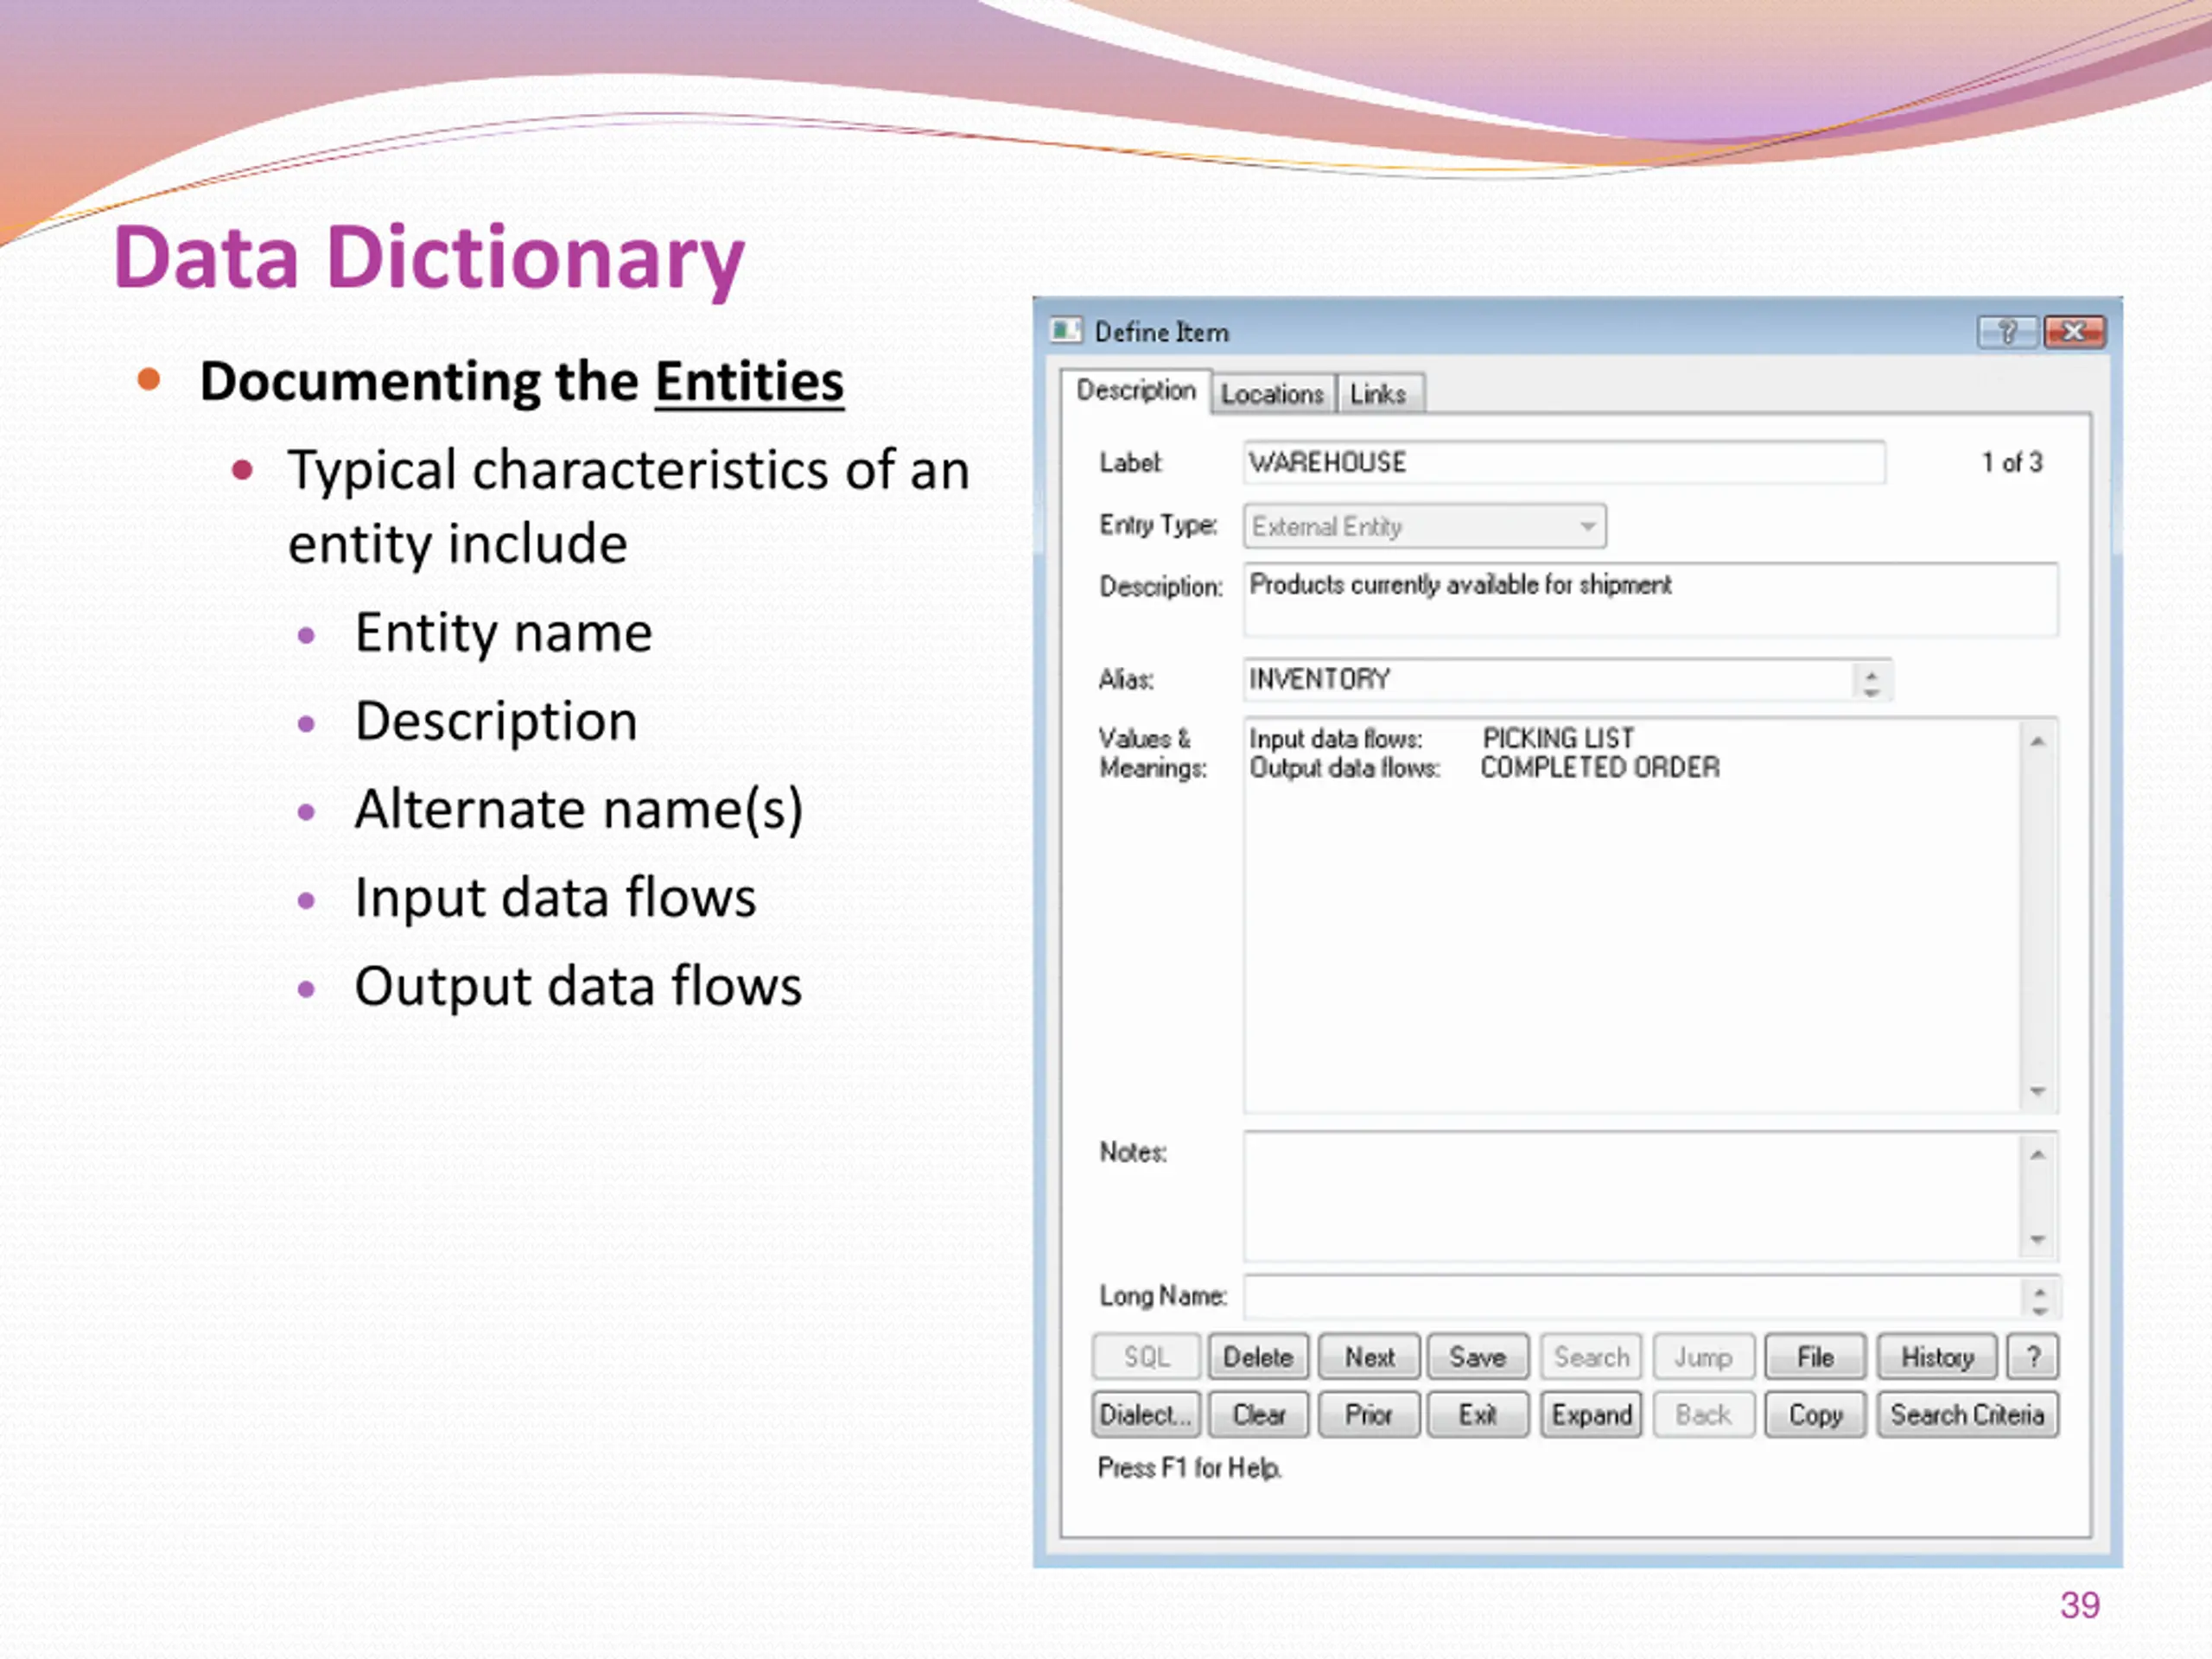The height and width of the screenshot is (1659, 2212).
Task: Click the COMPLETED ORDER text
Action: tap(1600, 767)
